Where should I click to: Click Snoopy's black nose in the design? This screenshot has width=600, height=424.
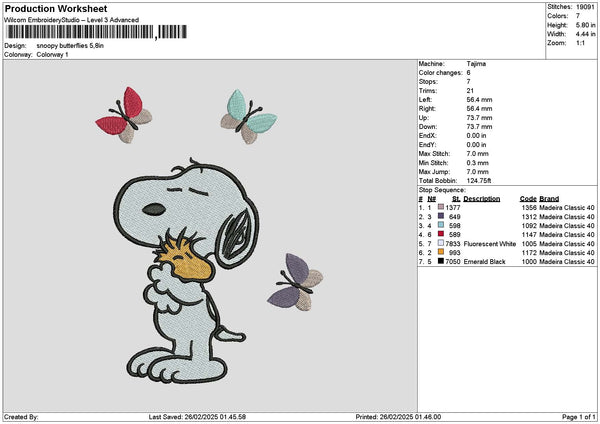click(x=154, y=209)
